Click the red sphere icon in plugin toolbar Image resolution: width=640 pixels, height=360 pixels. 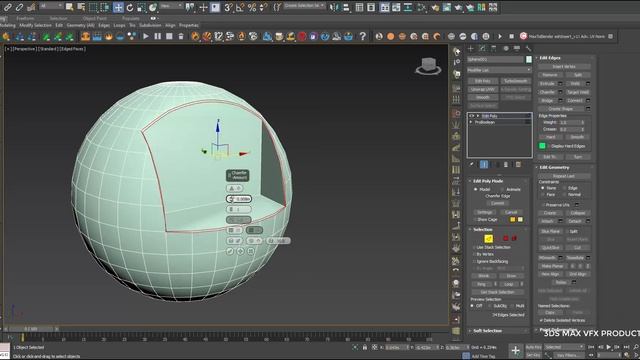click(x=302, y=36)
